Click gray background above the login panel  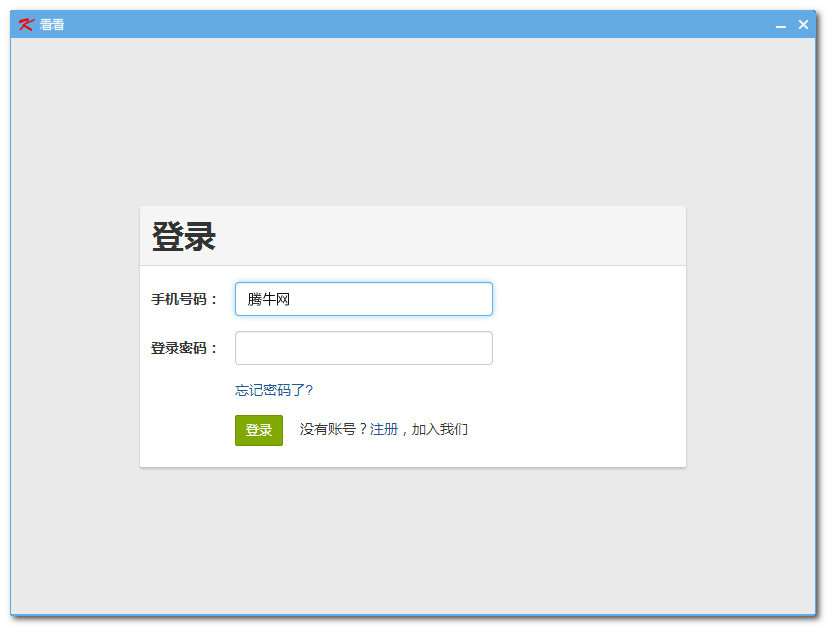click(412, 120)
